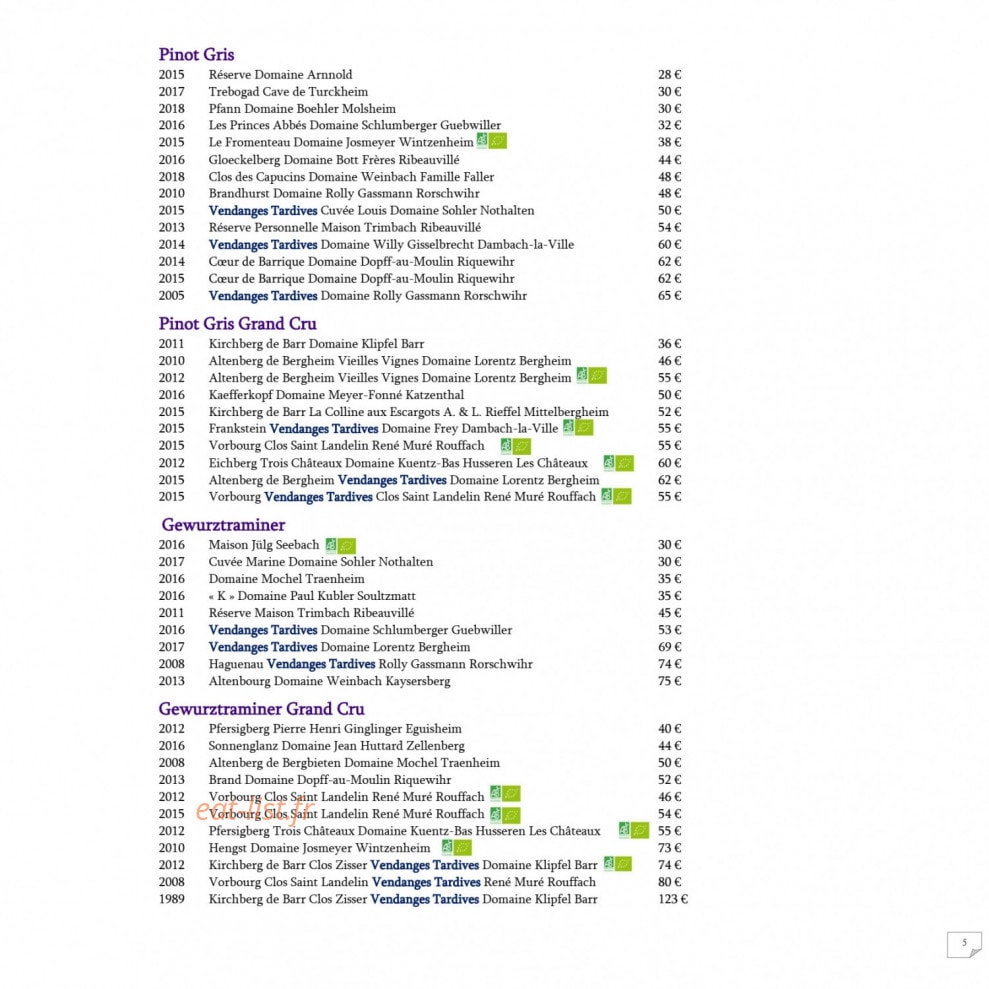Click Réserve Domaine Arnnold wine entry
Viewport: 989px width, 989px height.
[x=281, y=74]
